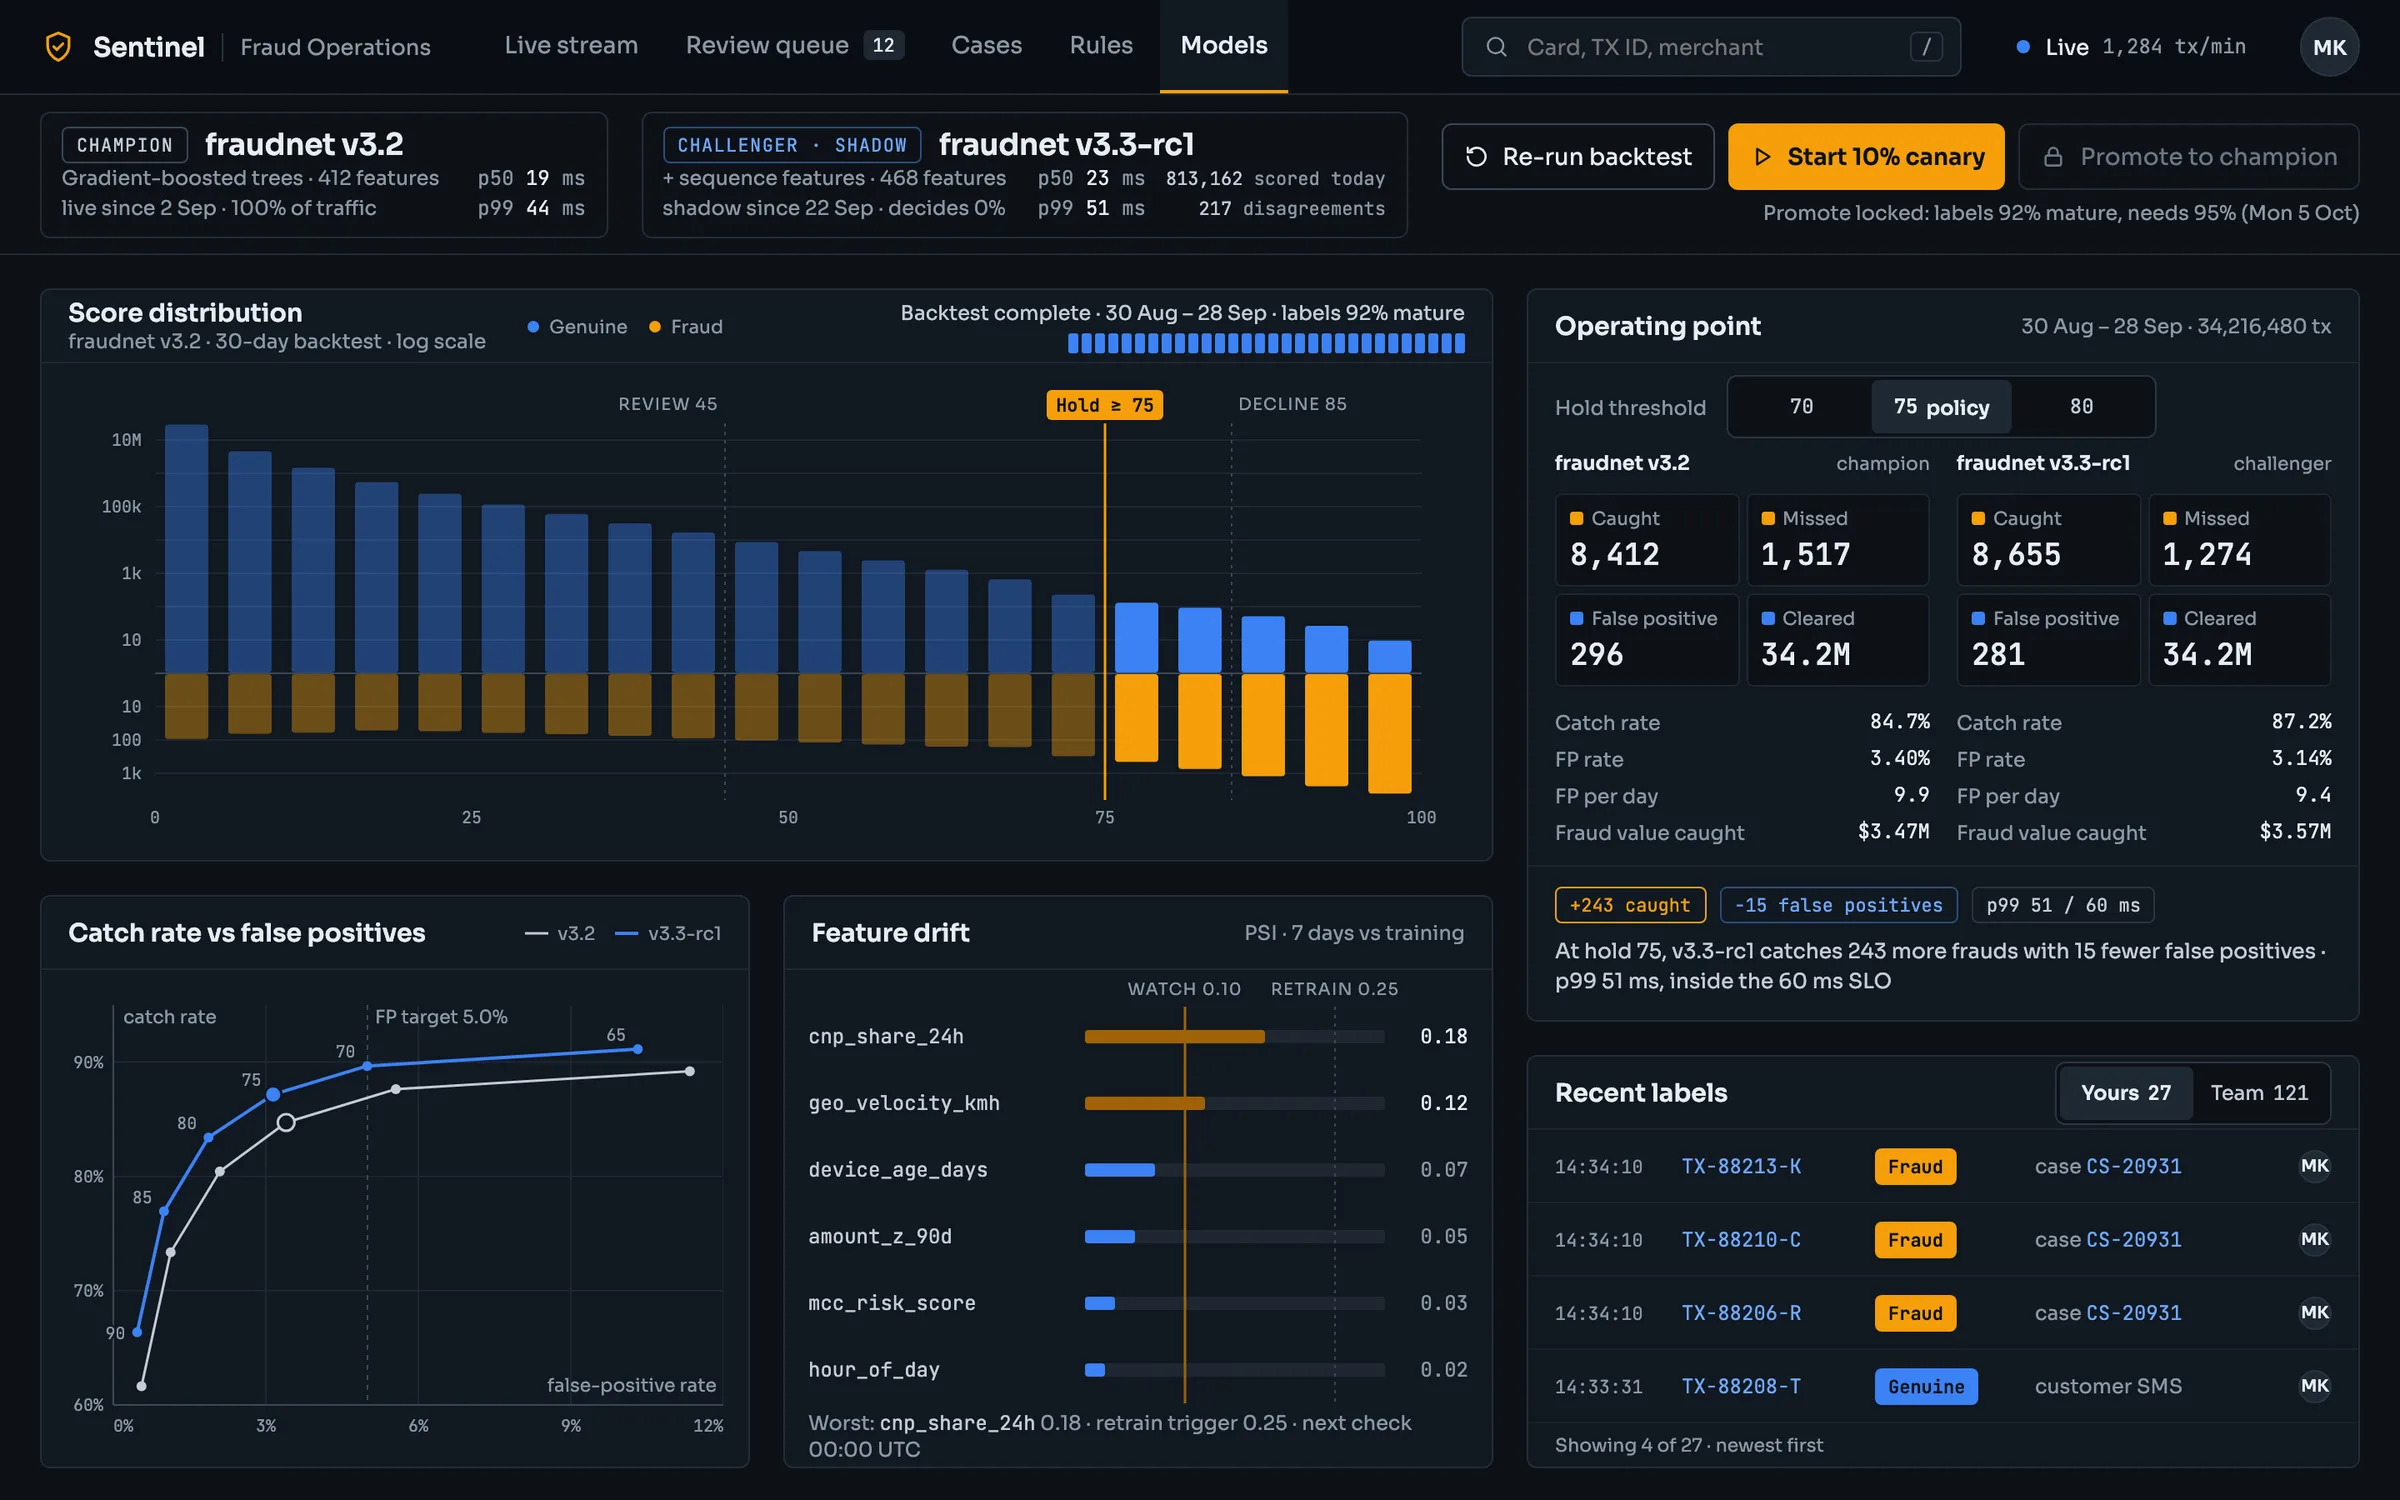Image resolution: width=2400 pixels, height=1500 pixels.
Task: Click the Sentinel shield logo
Action: [59, 47]
